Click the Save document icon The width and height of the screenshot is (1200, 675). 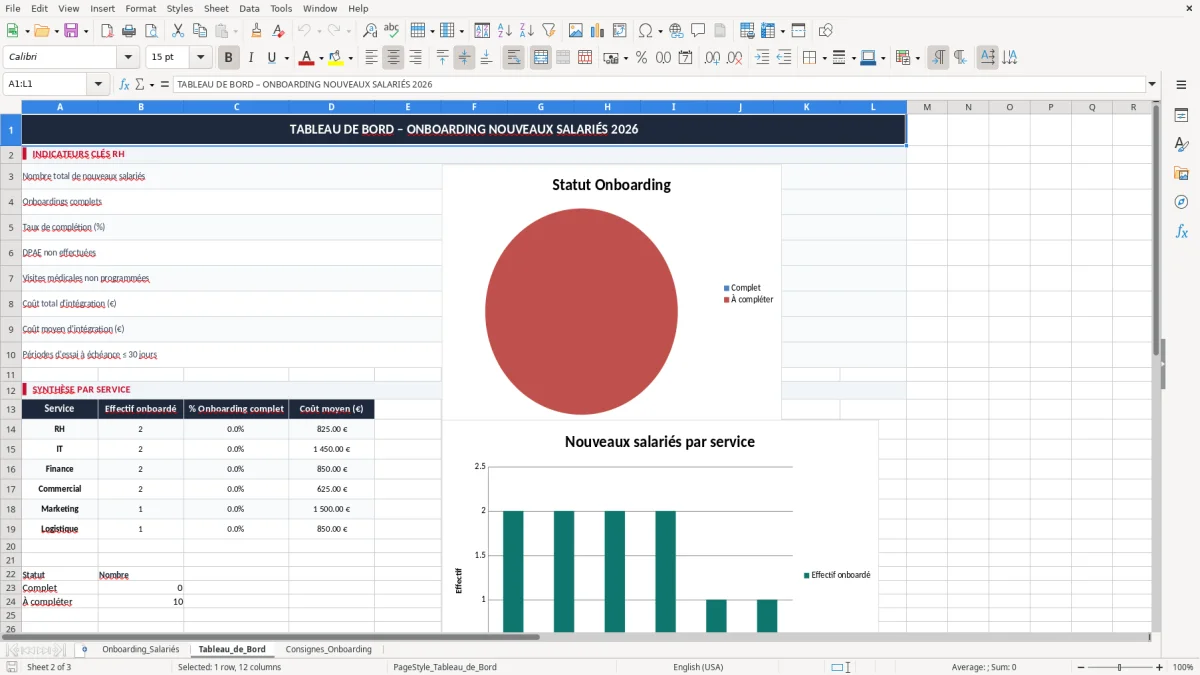pos(71,31)
